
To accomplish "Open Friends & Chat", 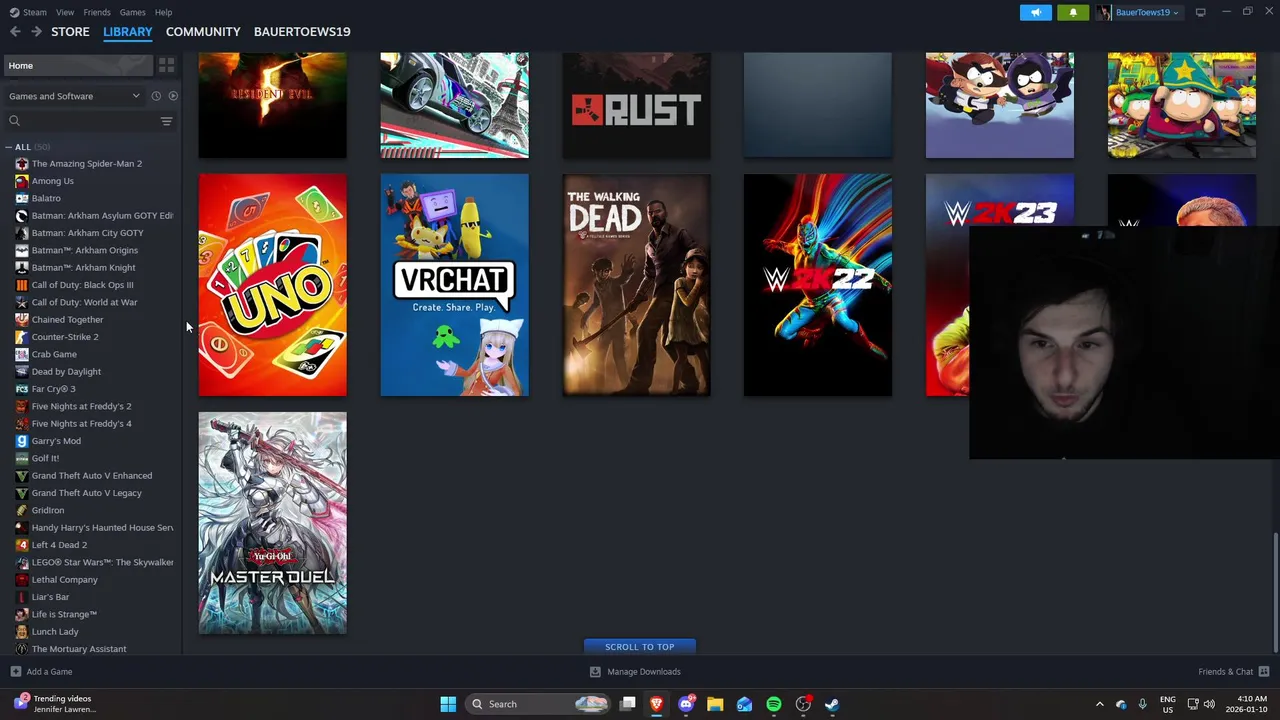I will [1234, 672].
